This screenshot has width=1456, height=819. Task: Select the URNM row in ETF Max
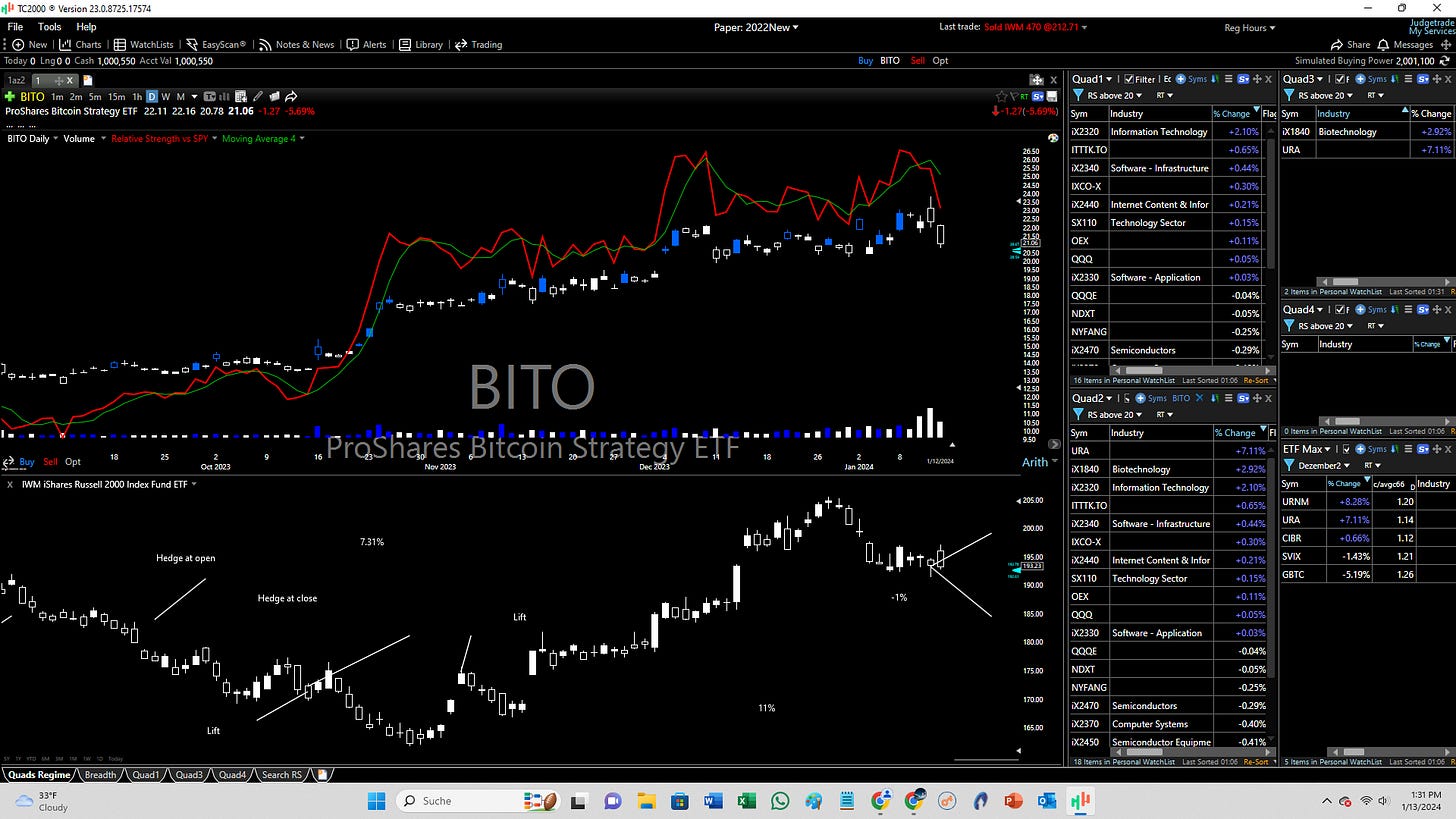coord(1367,502)
